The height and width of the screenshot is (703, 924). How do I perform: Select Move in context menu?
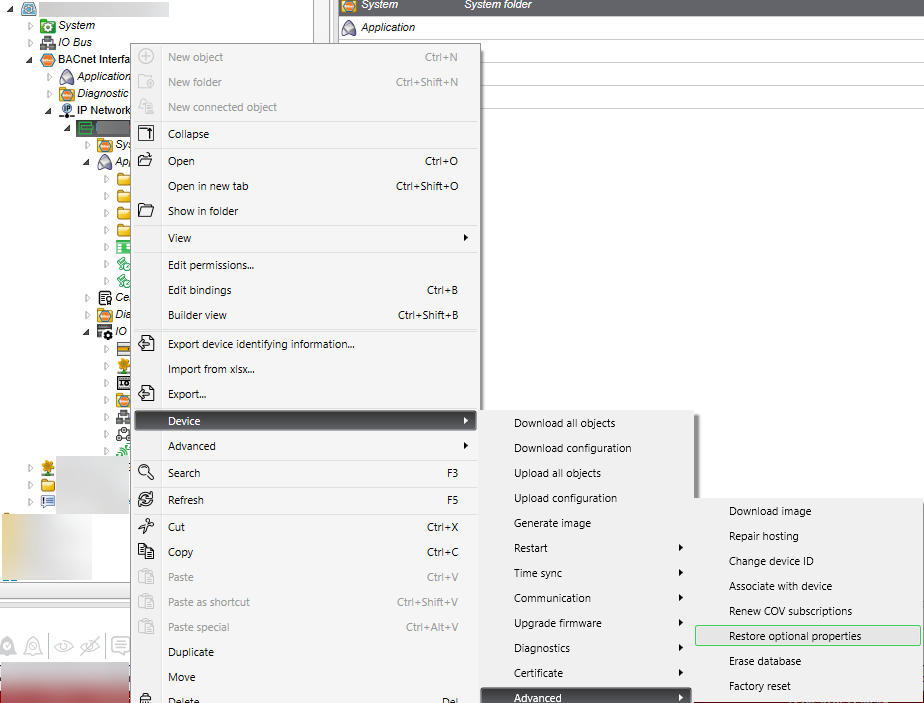coord(305,677)
